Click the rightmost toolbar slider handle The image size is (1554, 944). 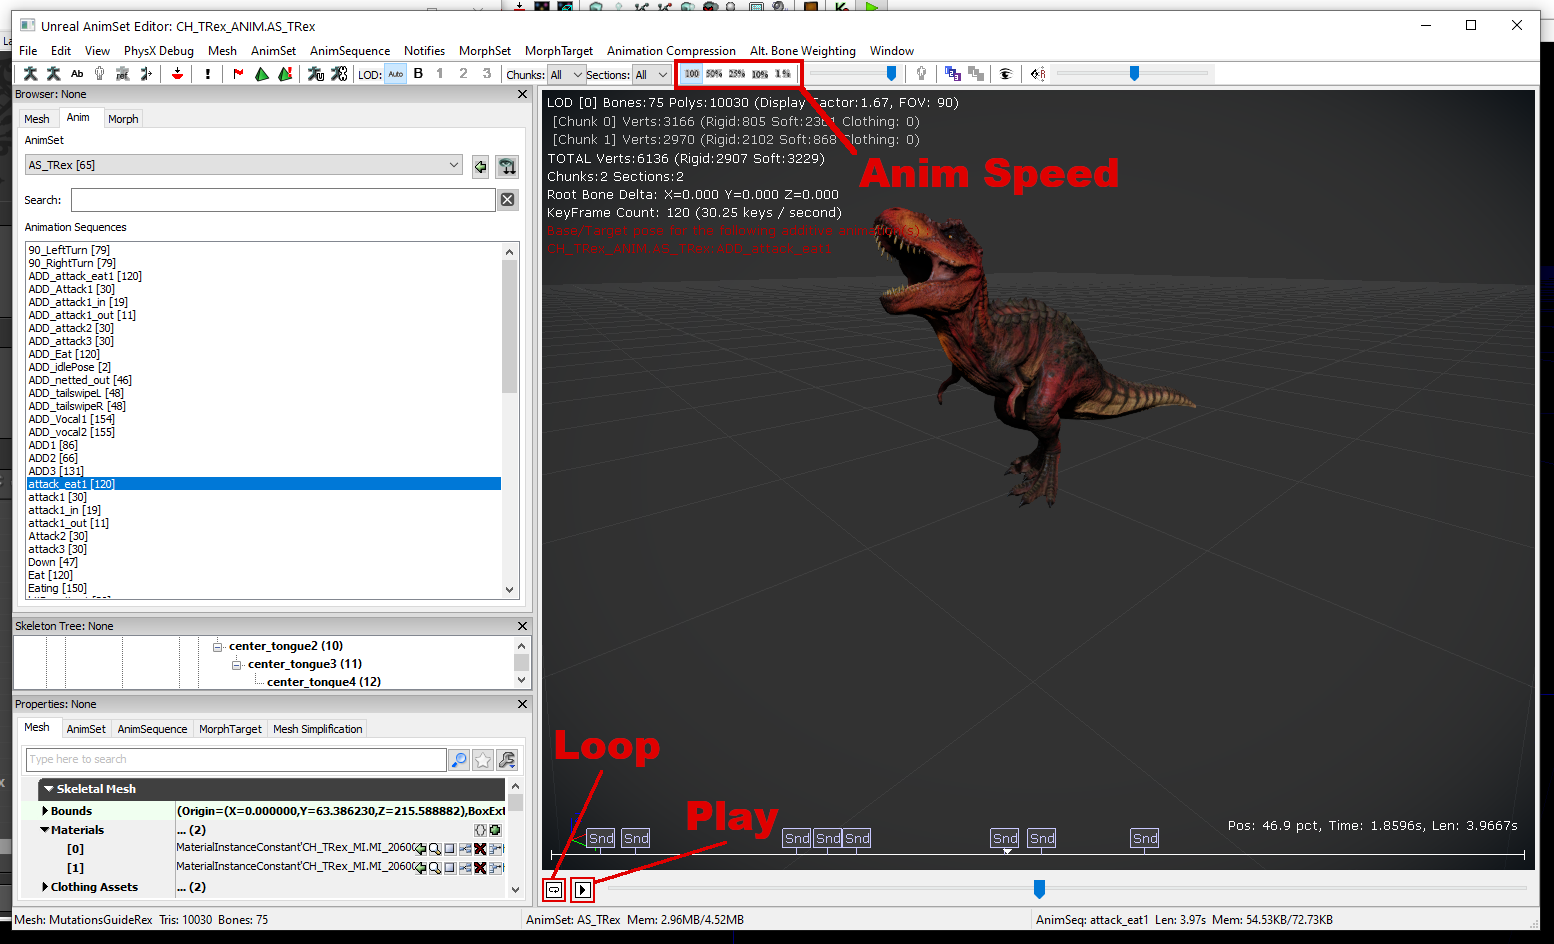[x=1134, y=73]
